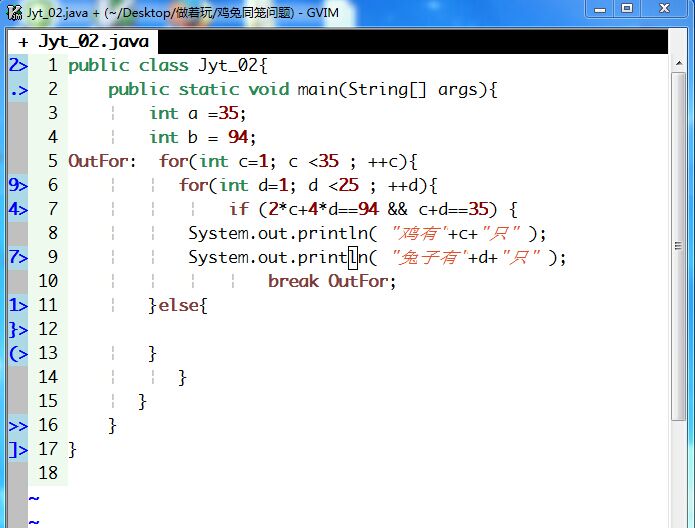Click the scrollbar up arrow
The height and width of the screenshot is (528, 695).
[x=679, y=64]
